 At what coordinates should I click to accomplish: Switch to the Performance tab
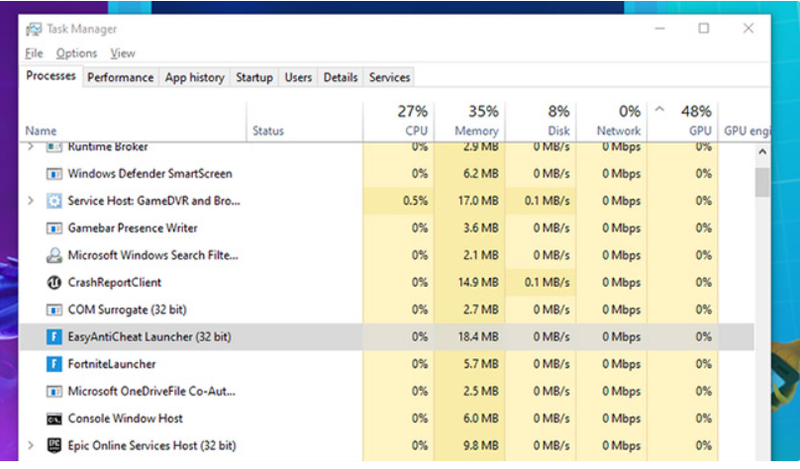pos(120,78)
